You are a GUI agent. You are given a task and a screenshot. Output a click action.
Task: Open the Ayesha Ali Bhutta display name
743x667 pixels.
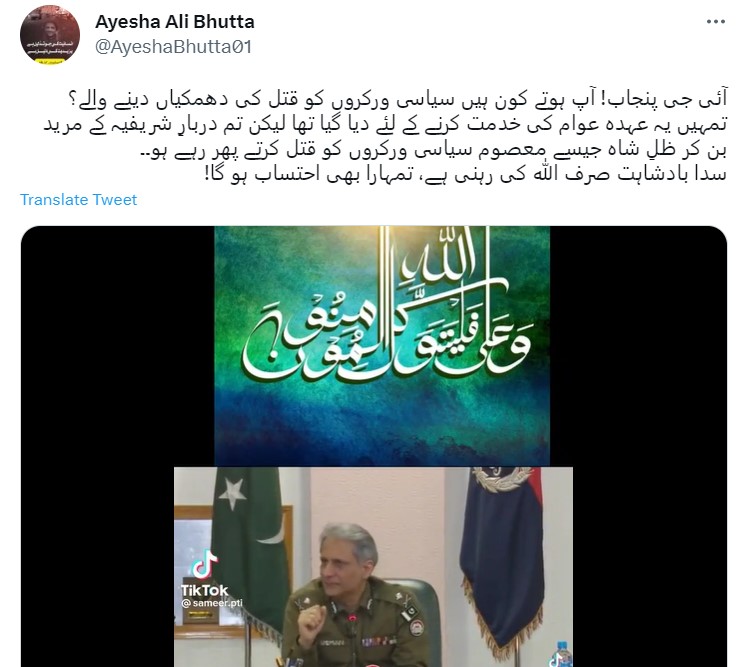(175, 22)
